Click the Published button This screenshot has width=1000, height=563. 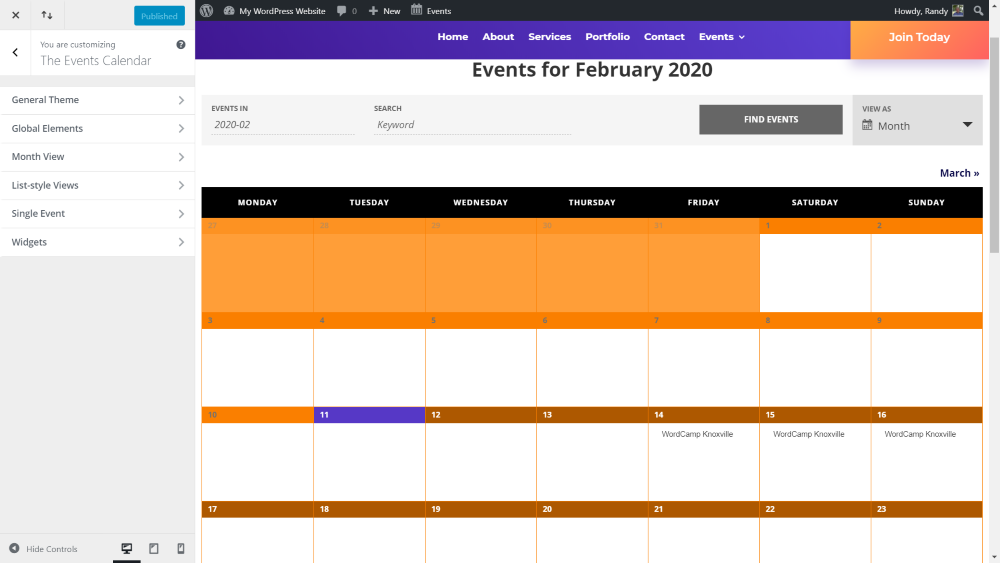[159, 16]
